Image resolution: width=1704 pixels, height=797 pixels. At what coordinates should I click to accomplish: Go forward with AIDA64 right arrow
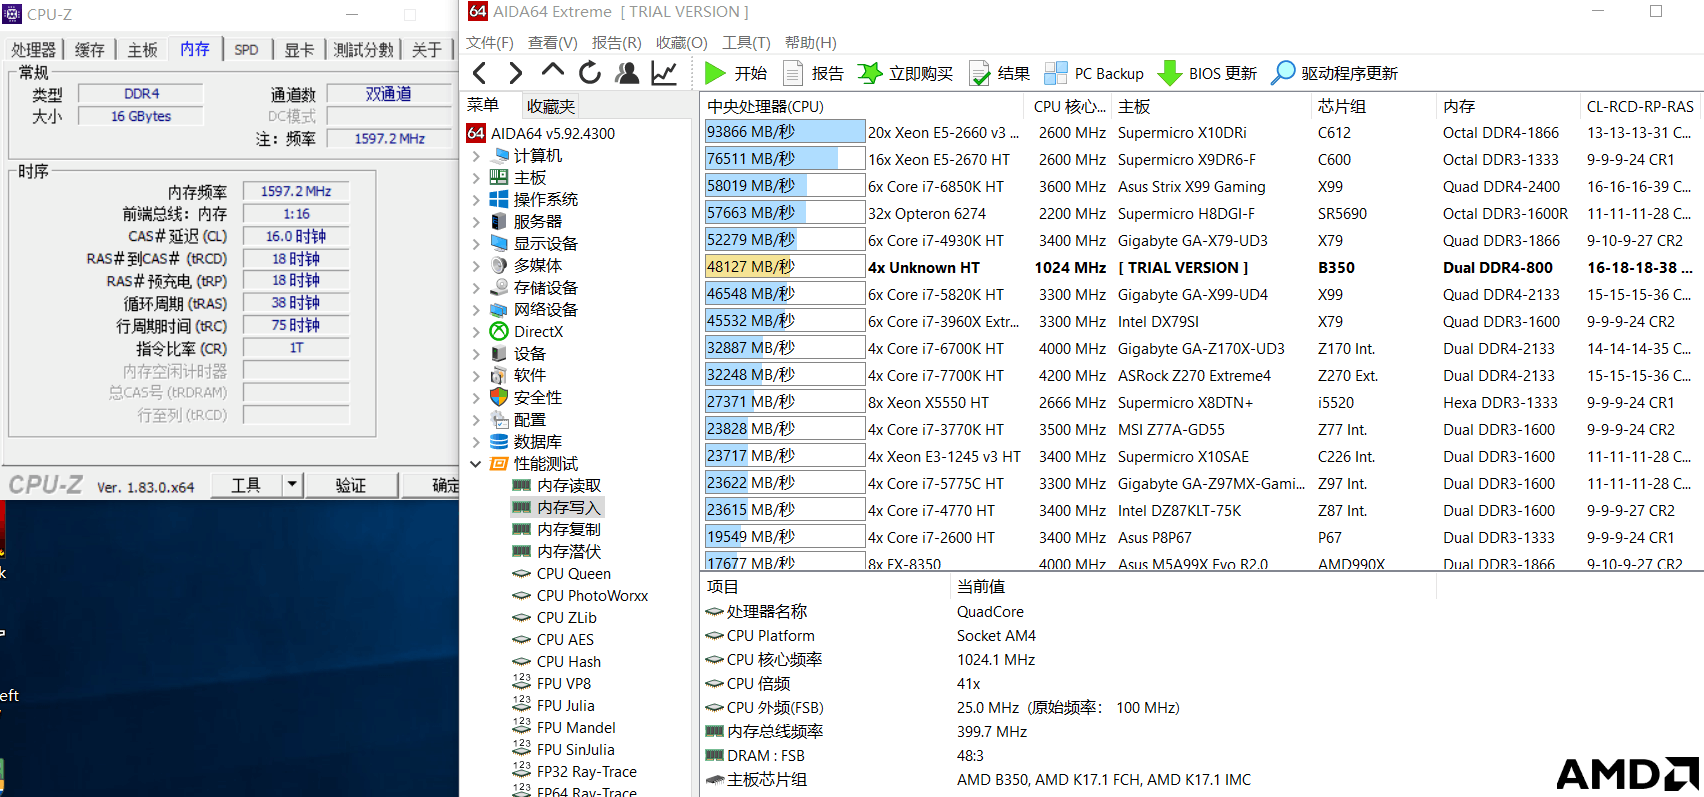(515, 73)
